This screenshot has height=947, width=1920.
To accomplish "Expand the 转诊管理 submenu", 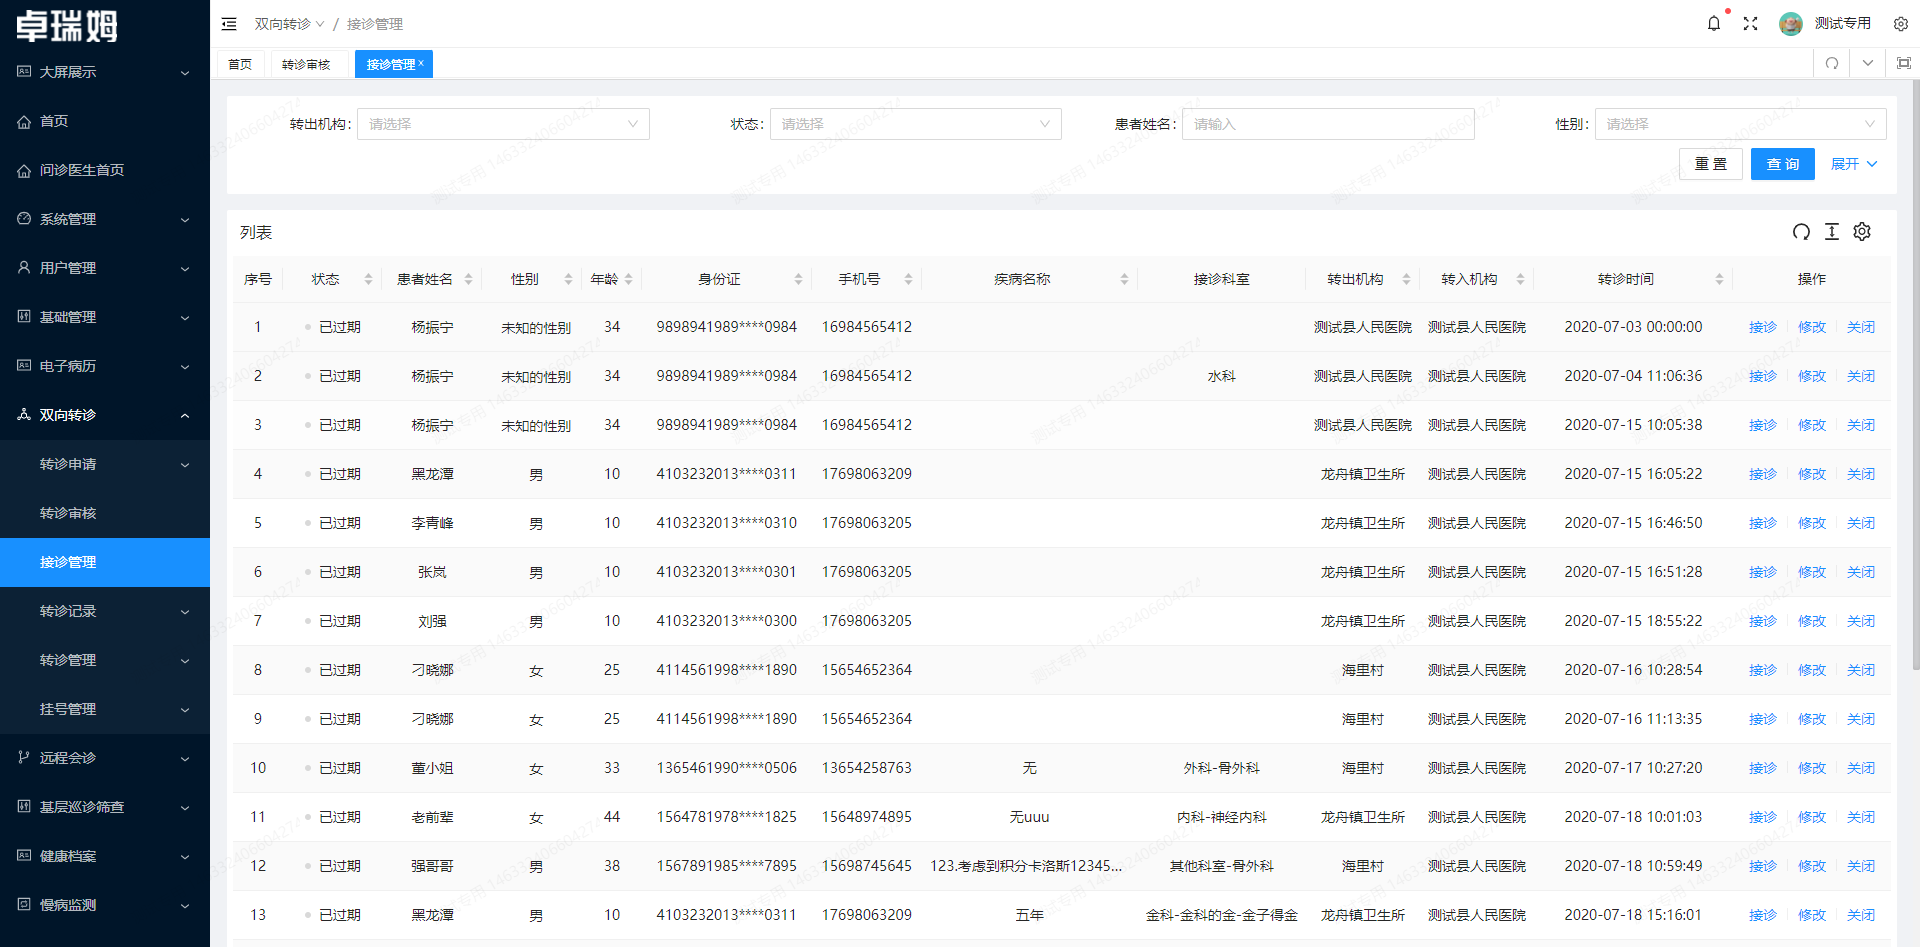I will pyautogui.click(x=105, y=660).
